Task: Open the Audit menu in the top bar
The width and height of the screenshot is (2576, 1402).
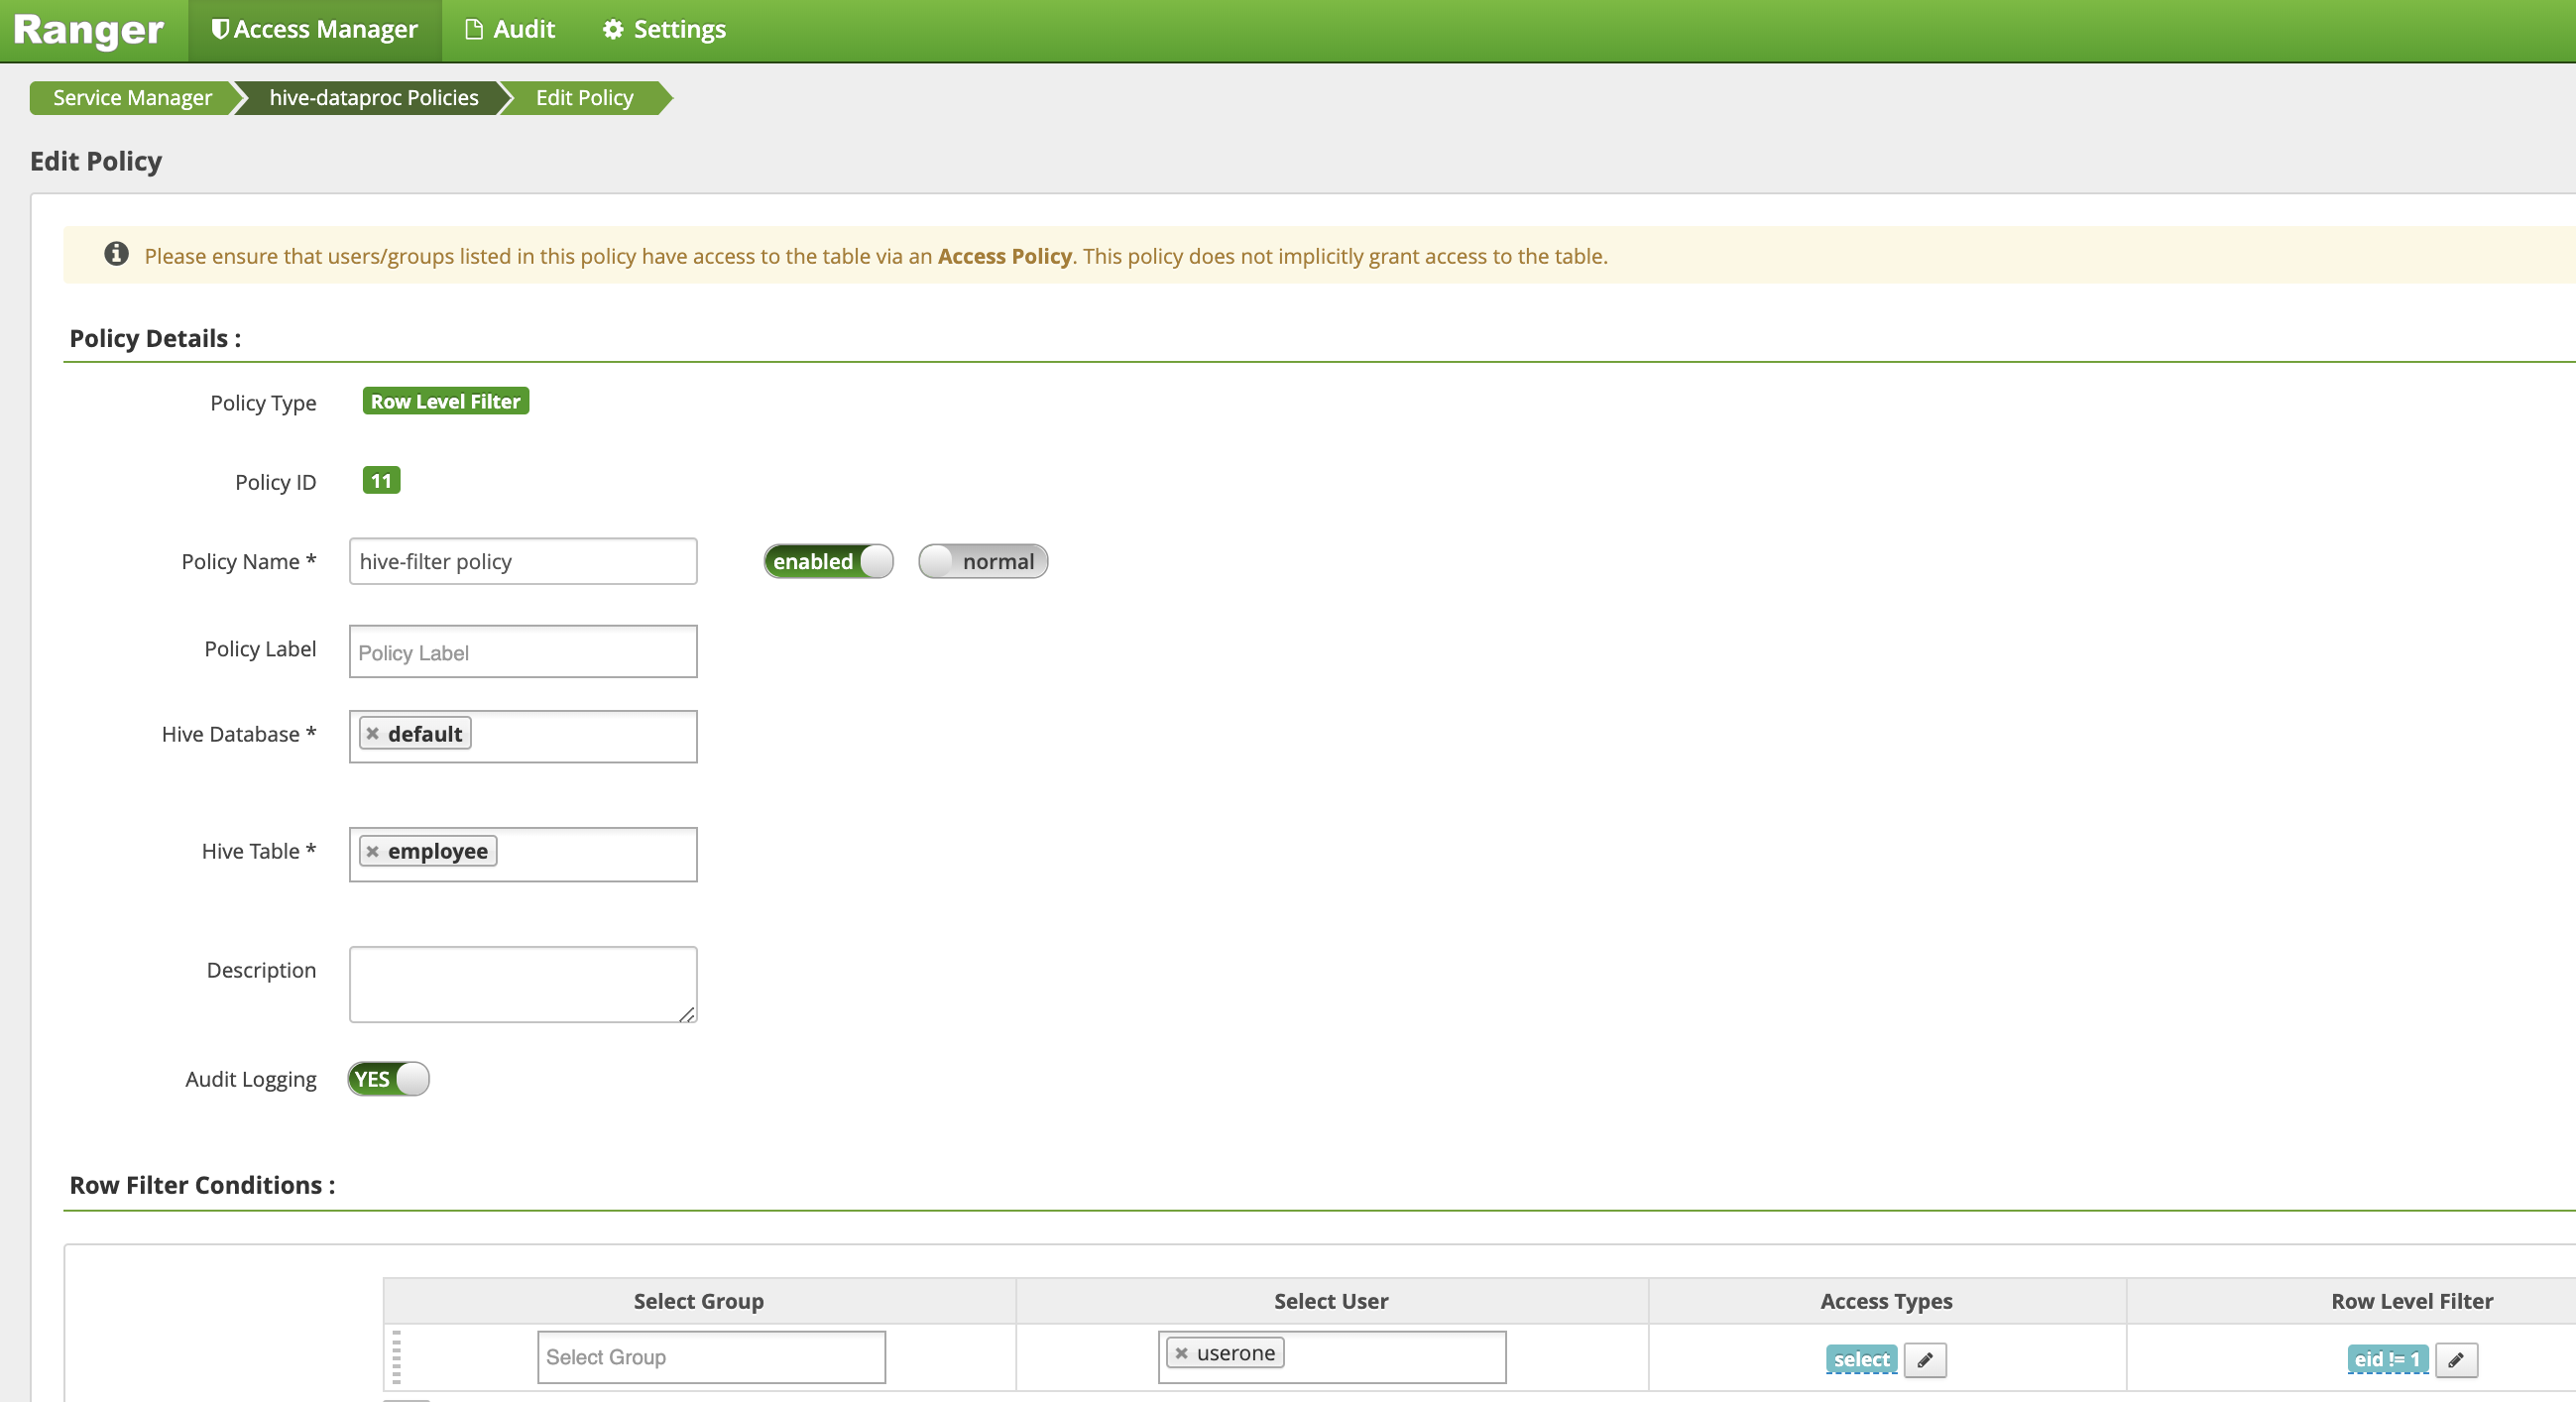Action: 510,30
